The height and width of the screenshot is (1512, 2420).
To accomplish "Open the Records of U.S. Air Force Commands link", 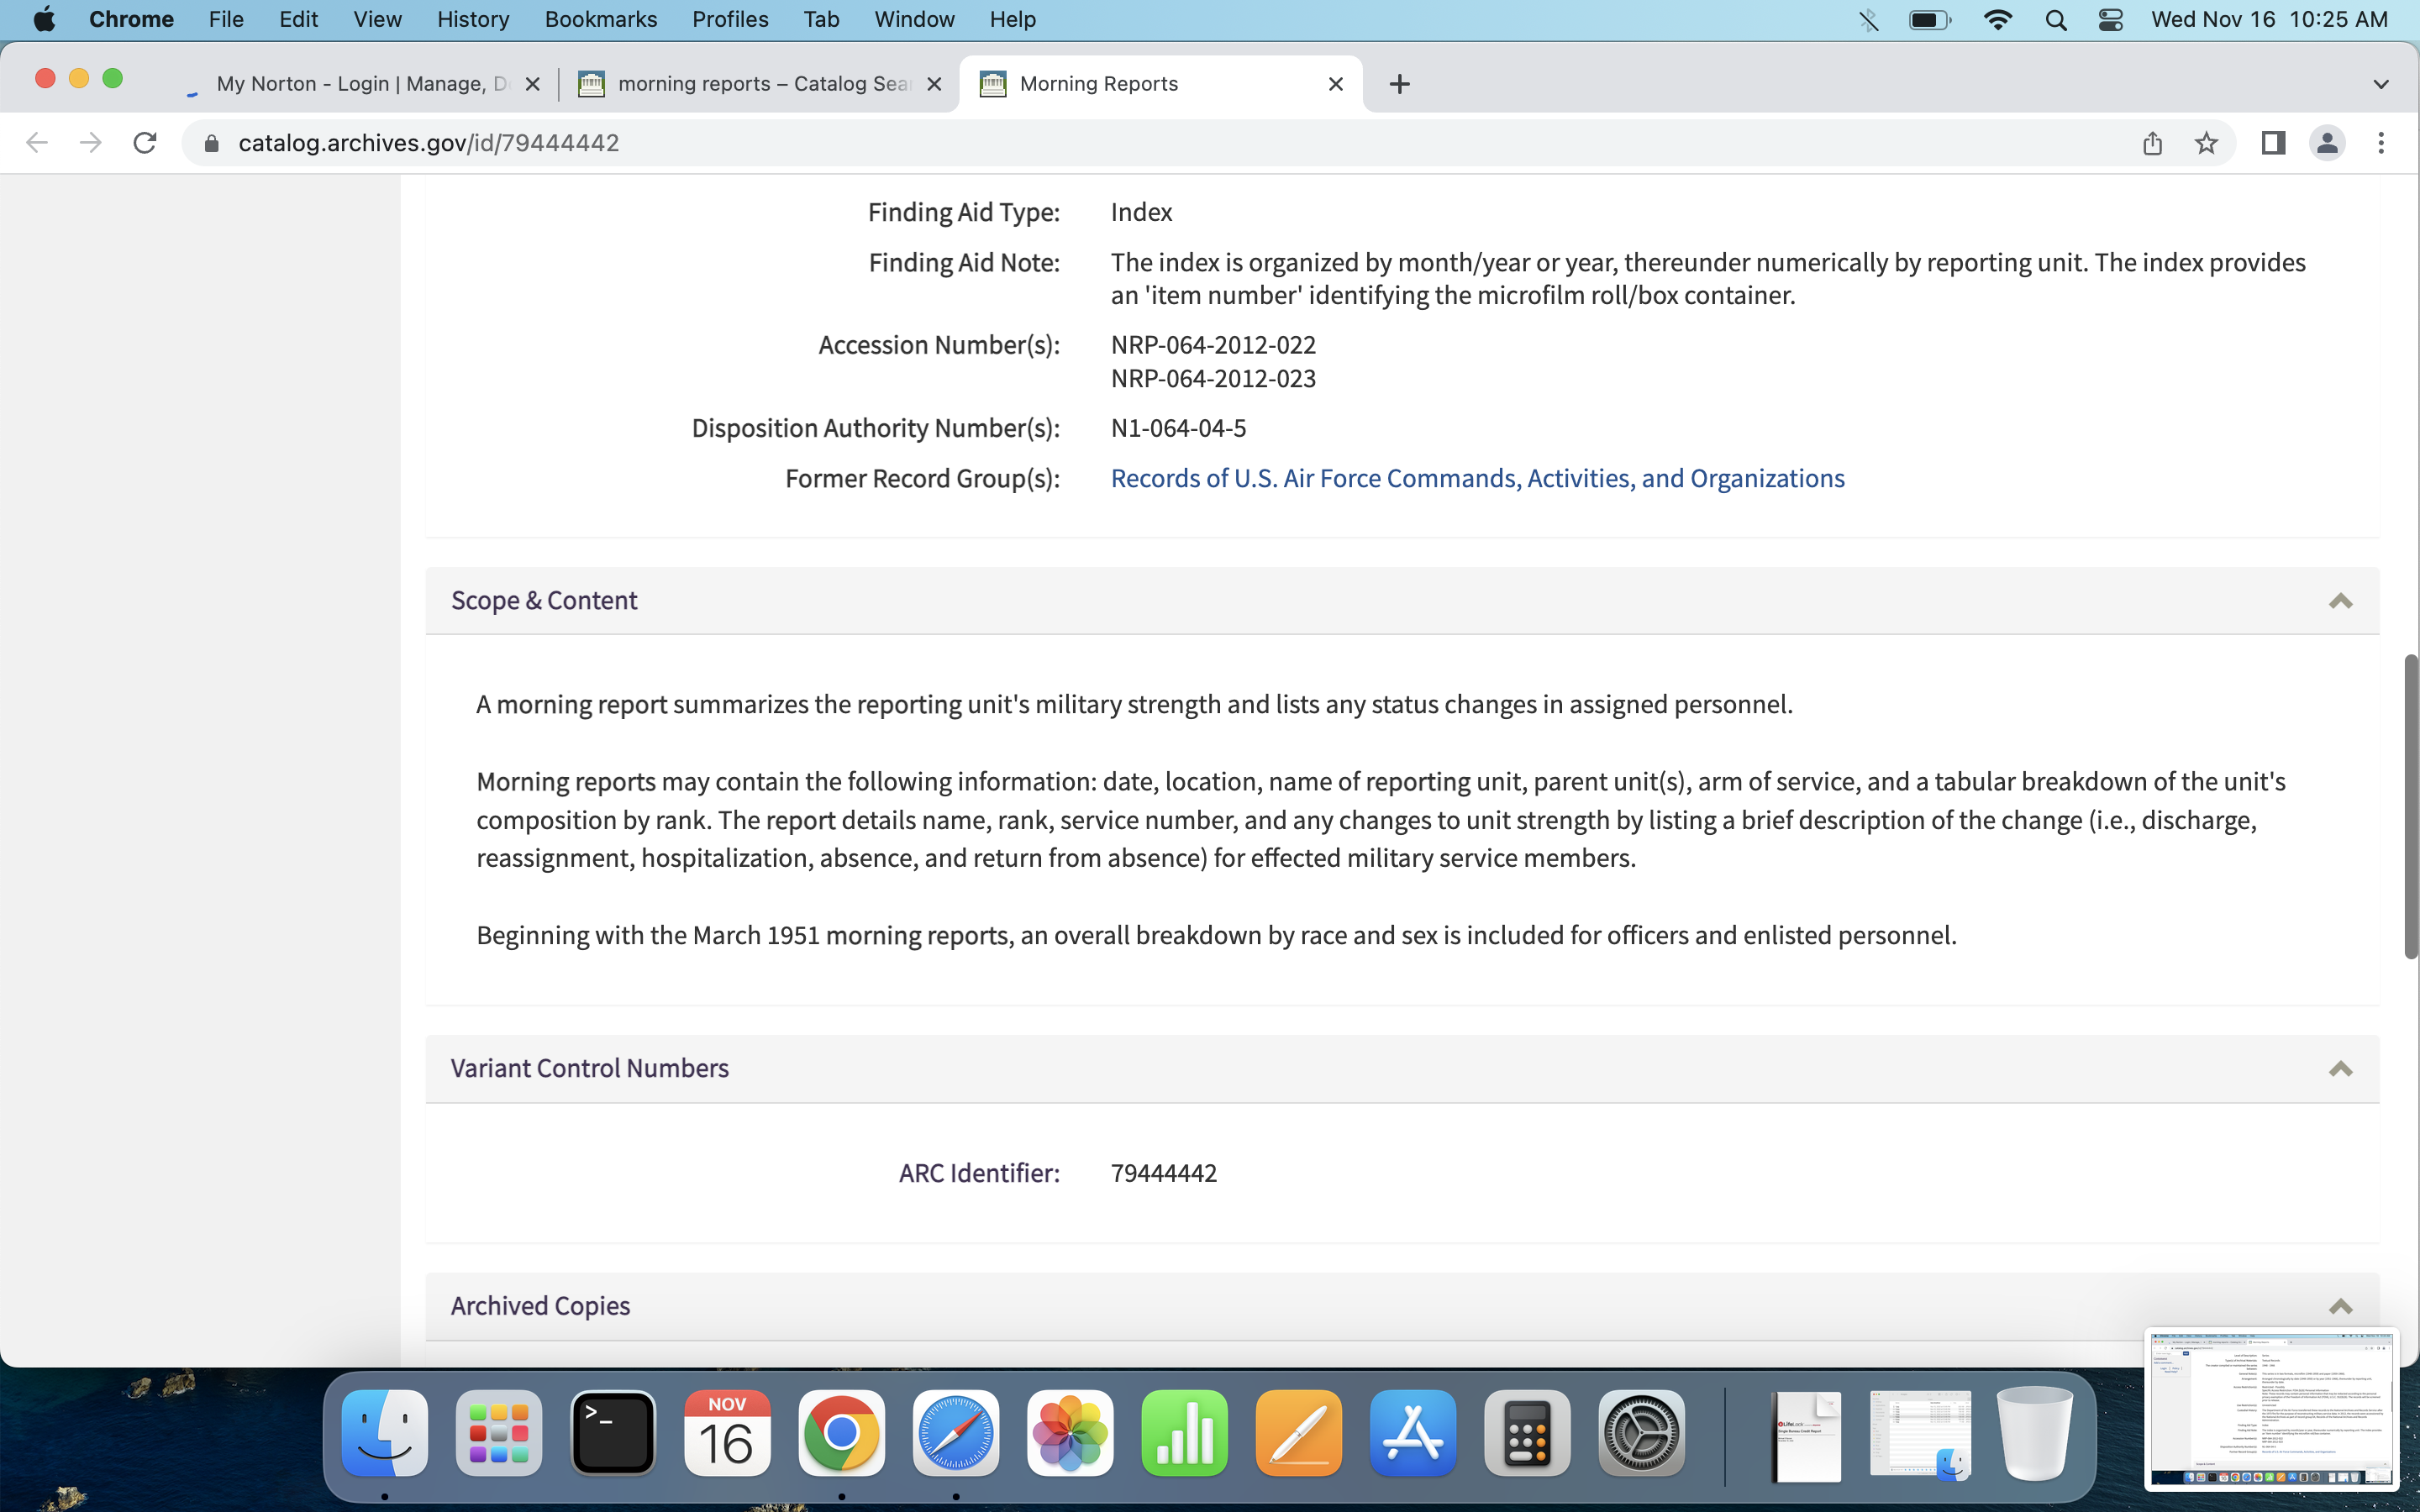I will coord(1477,478).
